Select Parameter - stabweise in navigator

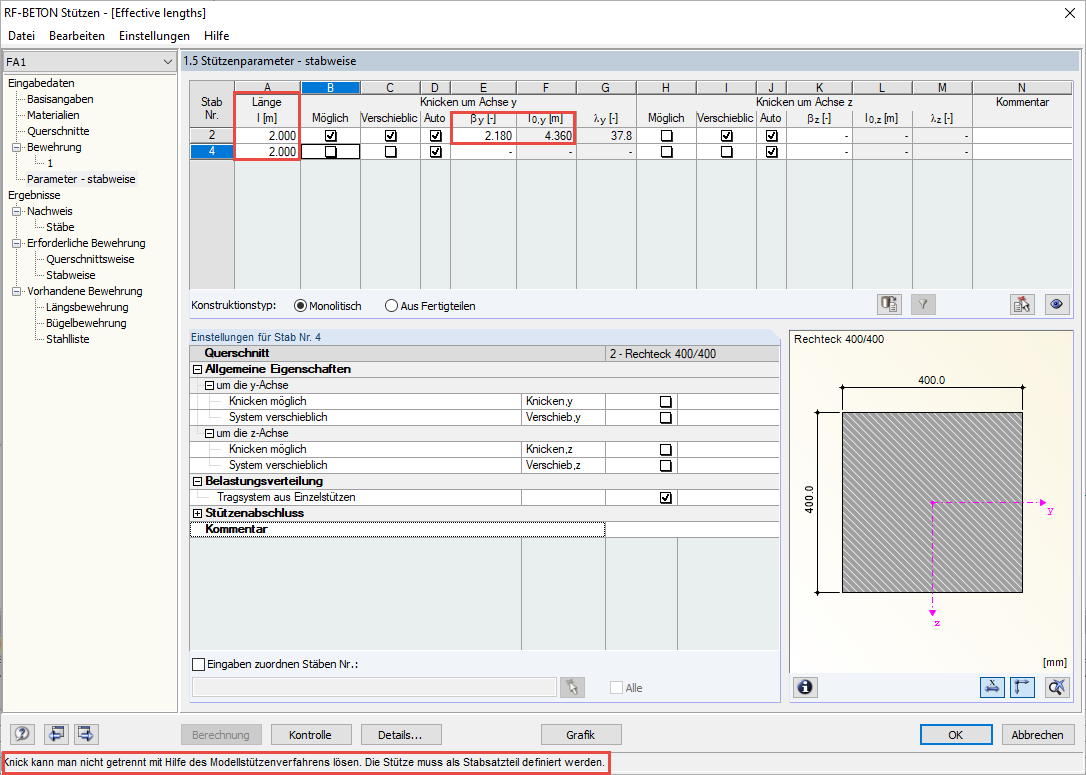[x=81, y=179]
